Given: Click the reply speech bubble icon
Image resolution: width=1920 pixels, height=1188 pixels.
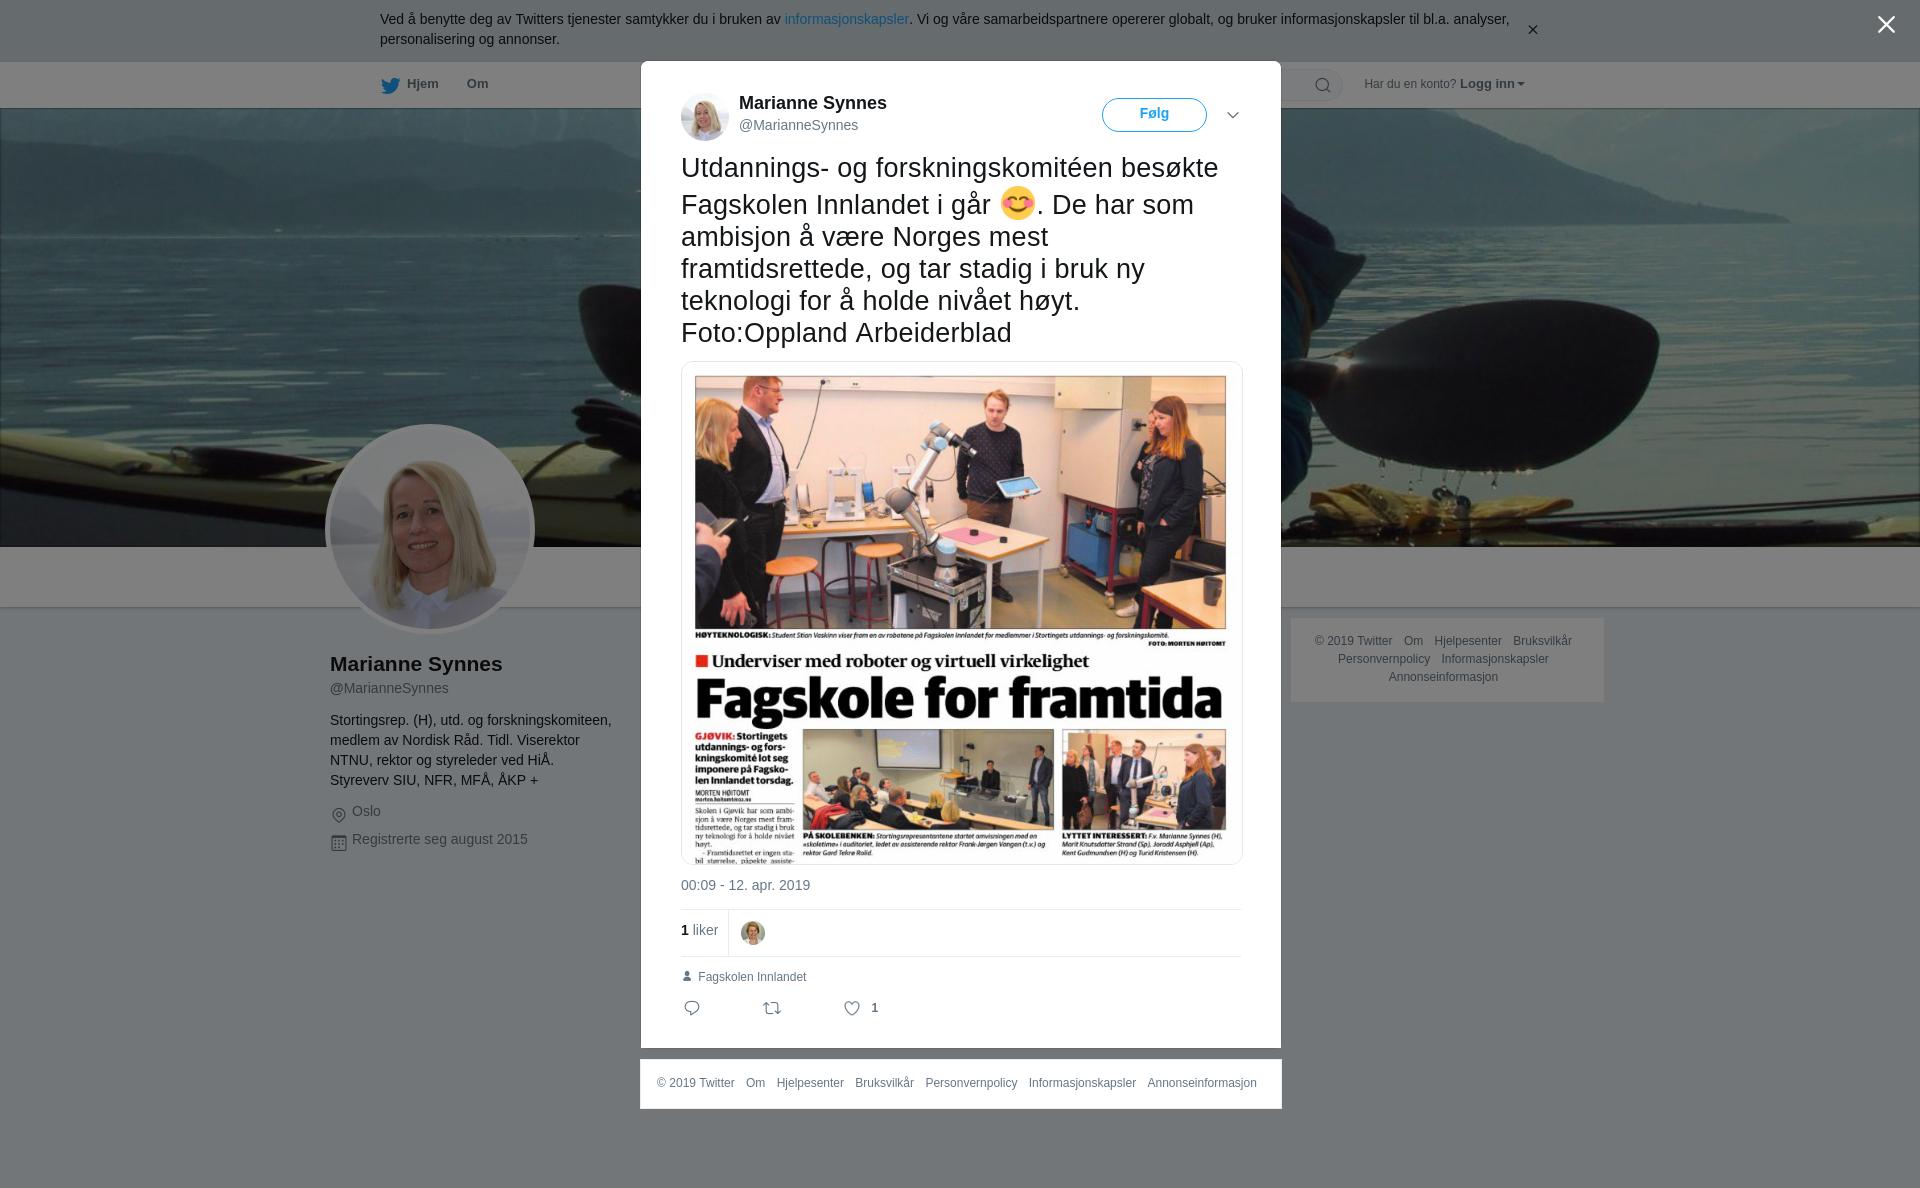Looking at the screenshot, I should click(692, 1008).
